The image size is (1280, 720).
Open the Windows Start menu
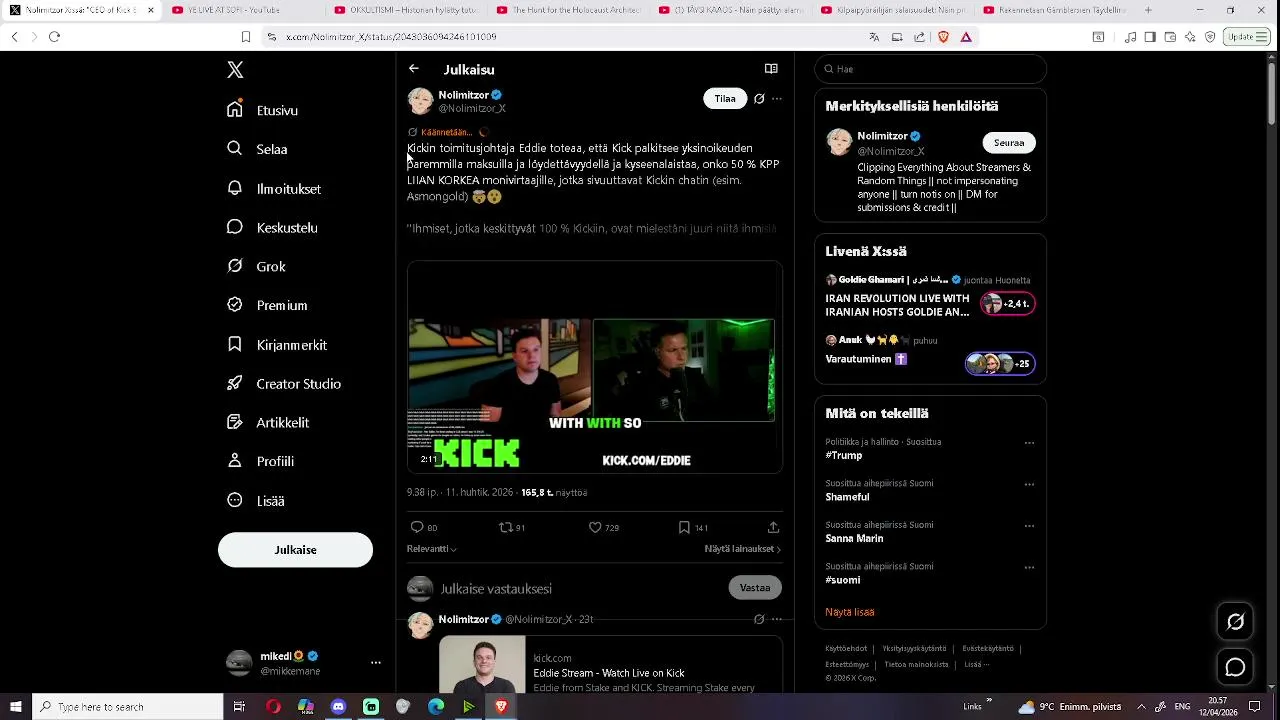point(16,707)
